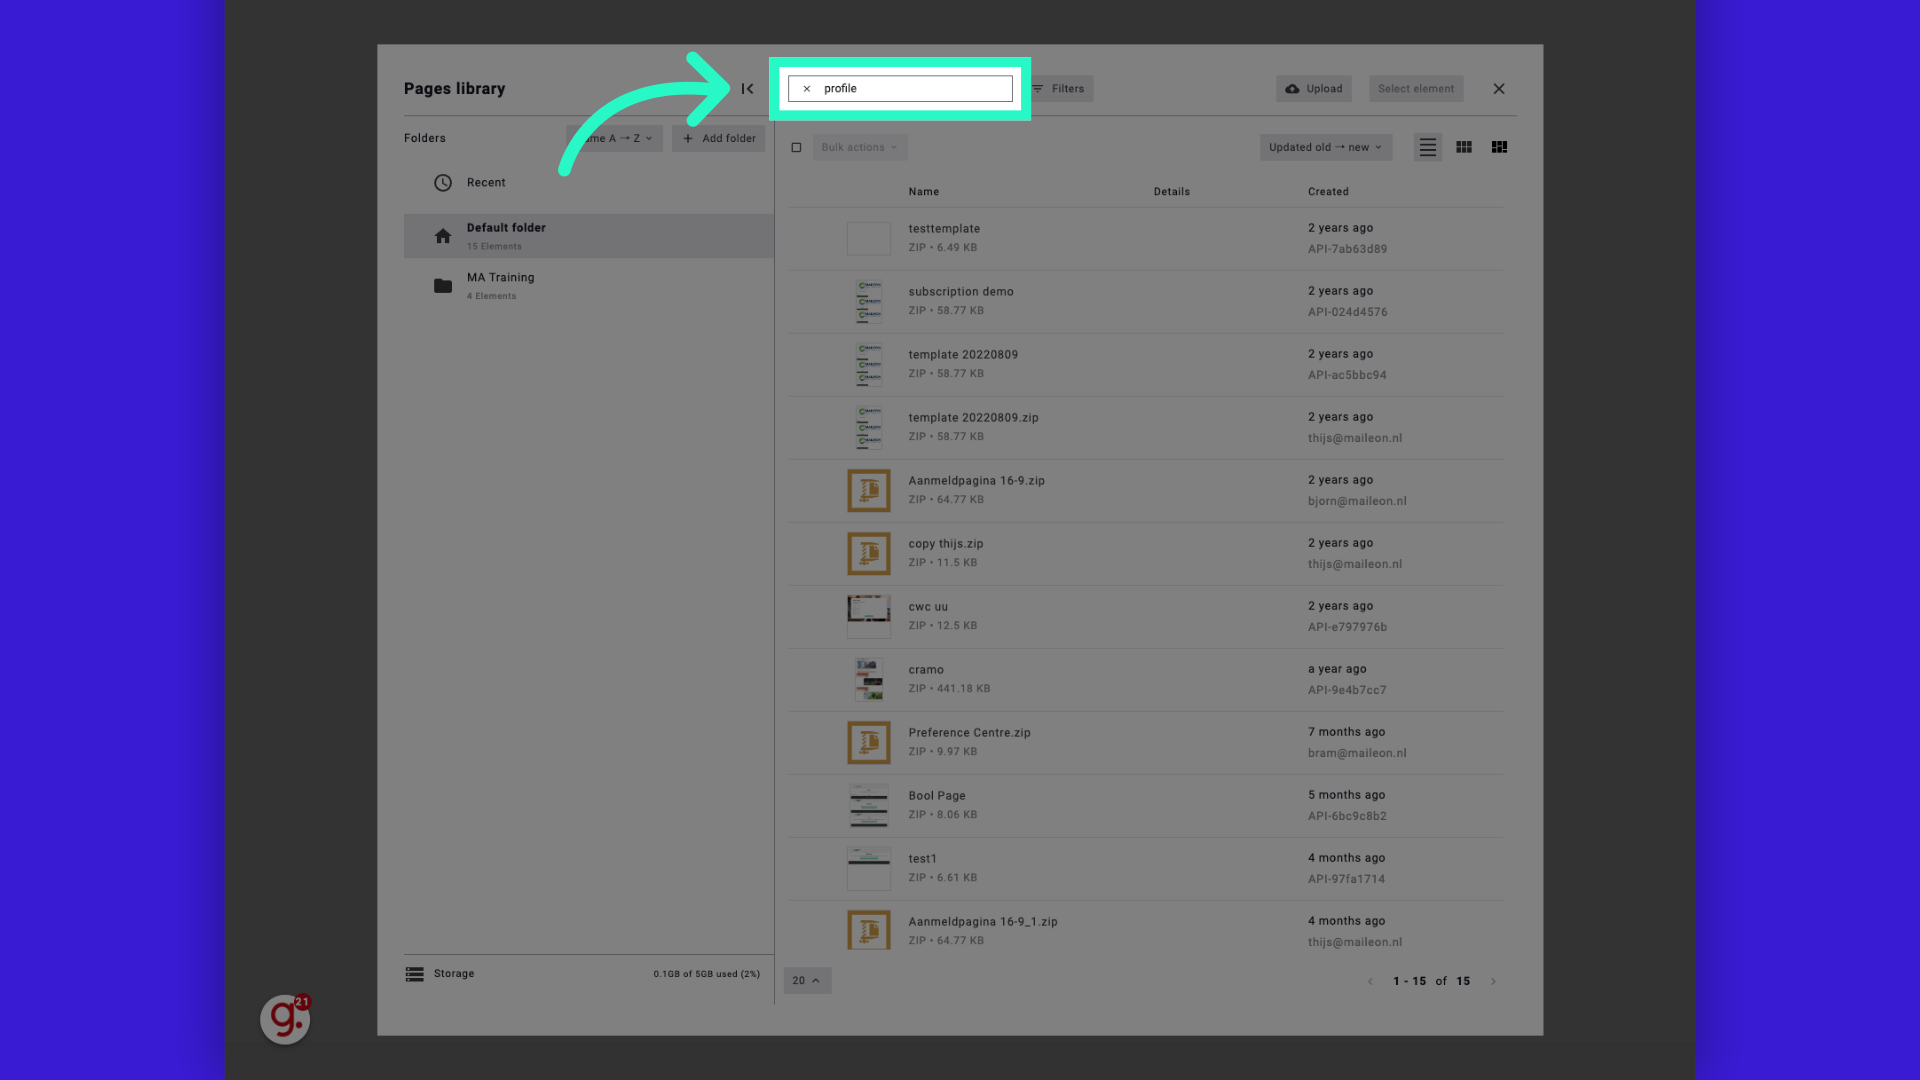This screenshot has height=1080, width=1920.
Task: Click the Select element button
Action: [x=1415, y=88]
